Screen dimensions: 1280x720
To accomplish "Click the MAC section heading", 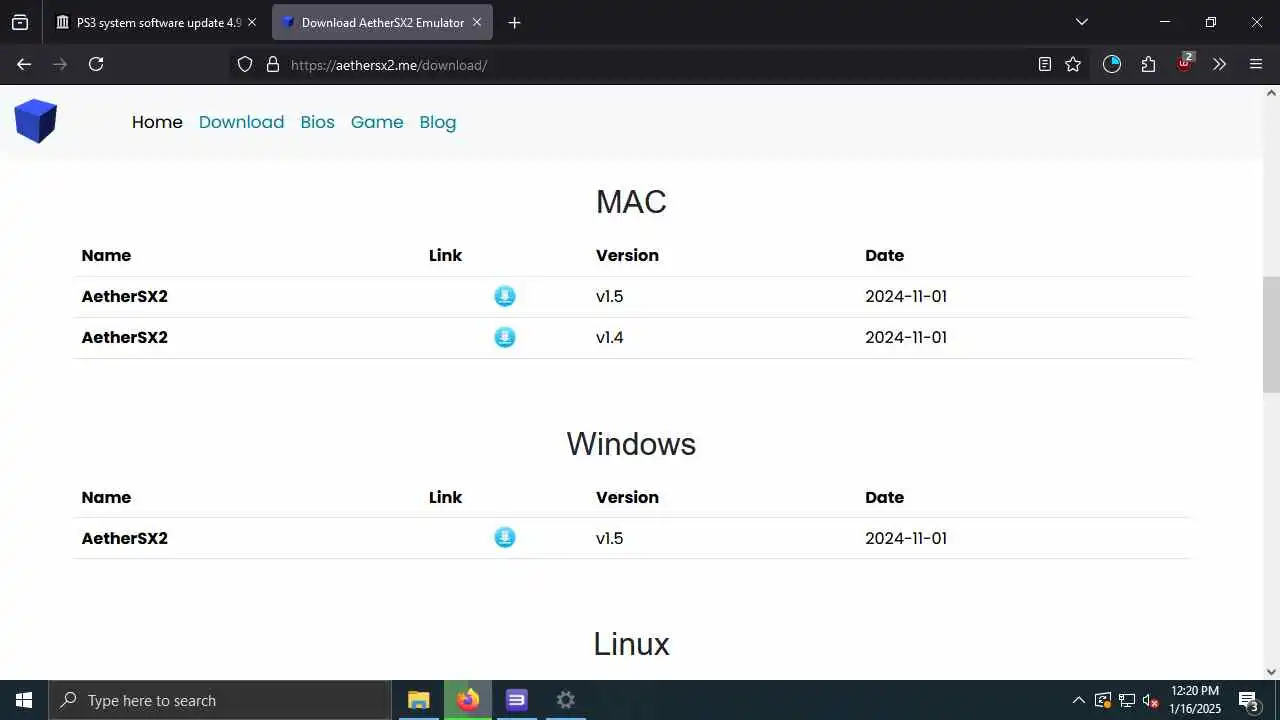I will tap(631, 202).
